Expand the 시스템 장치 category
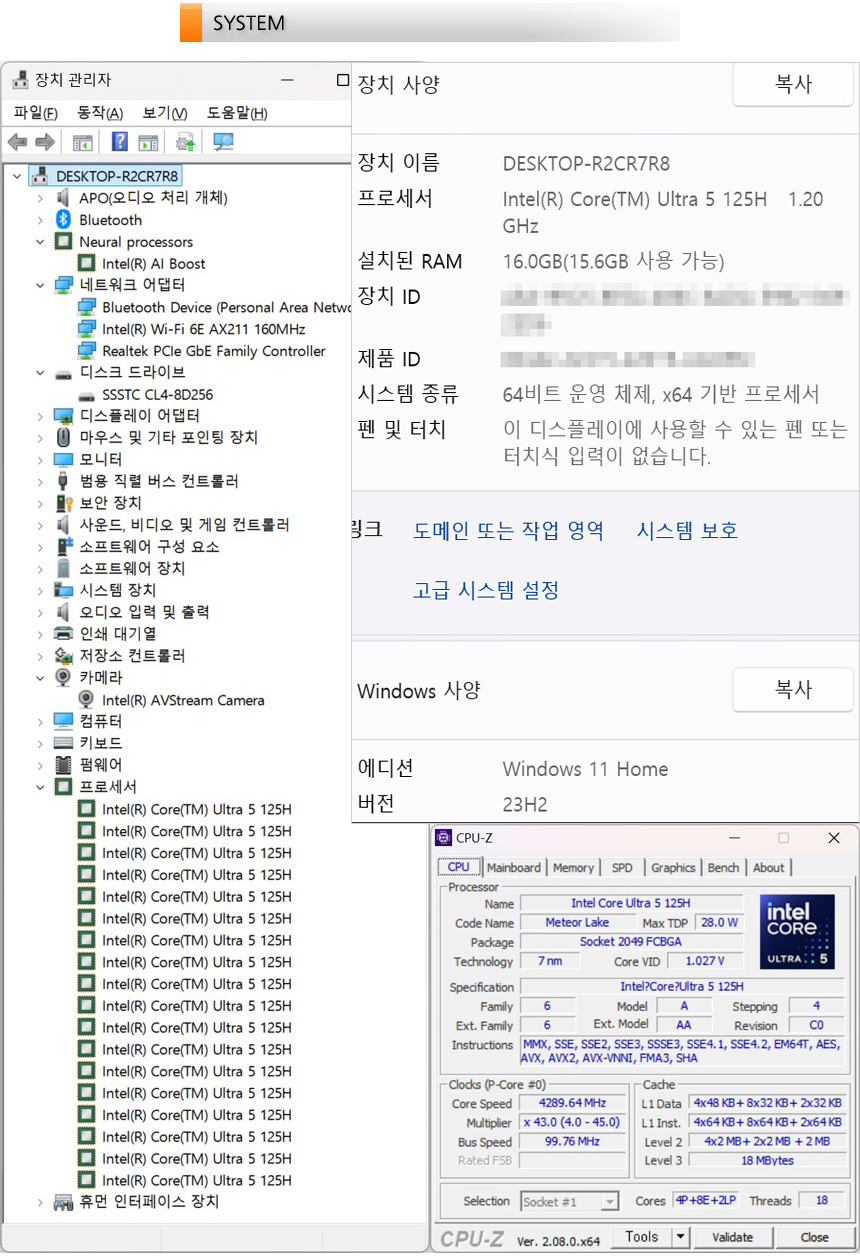This screenshot has height=1257, width=860. (x=40, y=591)
